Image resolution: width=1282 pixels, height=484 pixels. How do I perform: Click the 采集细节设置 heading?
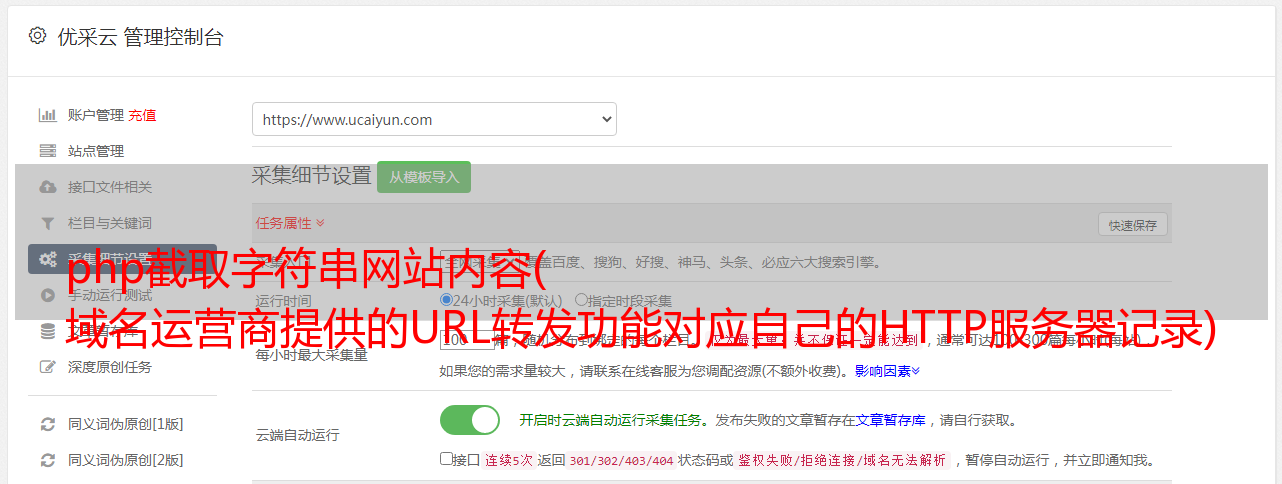pos(311,176)
